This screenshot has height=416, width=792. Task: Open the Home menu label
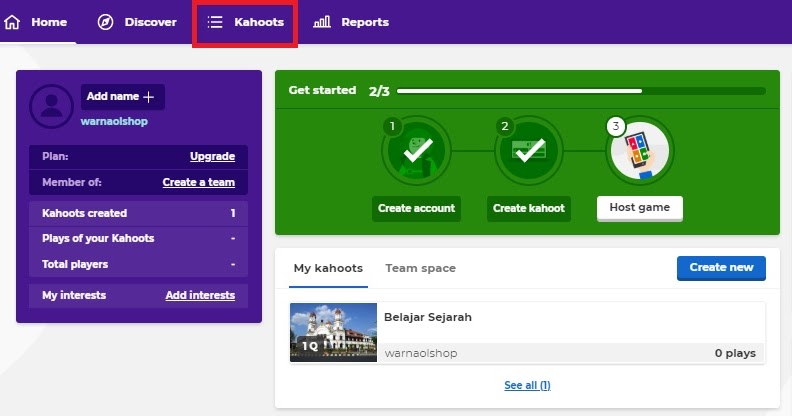click(x=49, y=22)
